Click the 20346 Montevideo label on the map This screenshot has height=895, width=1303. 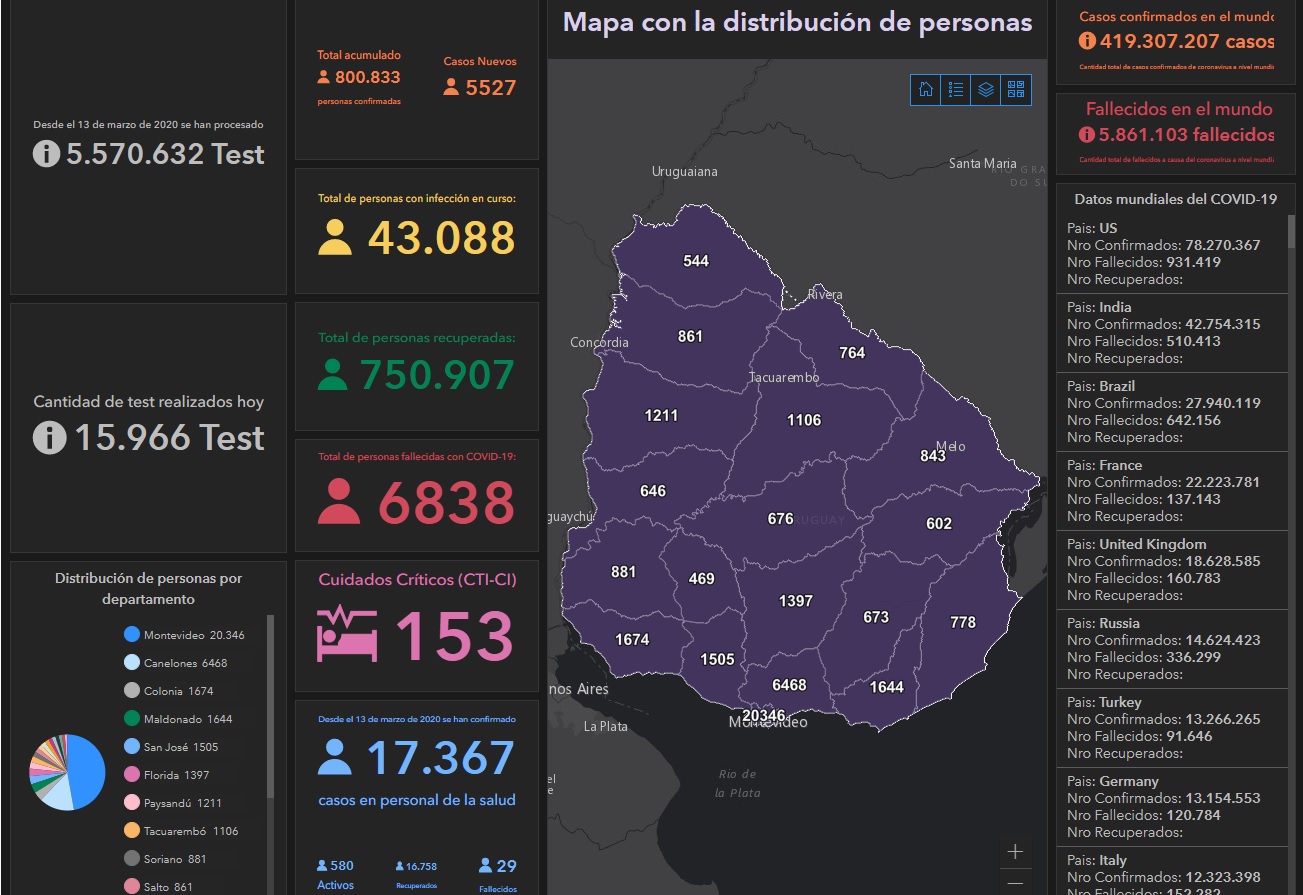click(x=764, y=716)
